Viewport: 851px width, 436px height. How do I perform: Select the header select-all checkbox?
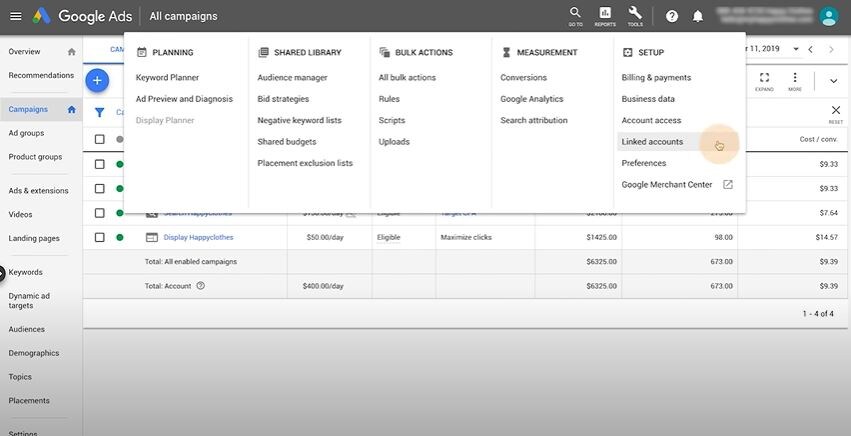(x=99, y=140)
